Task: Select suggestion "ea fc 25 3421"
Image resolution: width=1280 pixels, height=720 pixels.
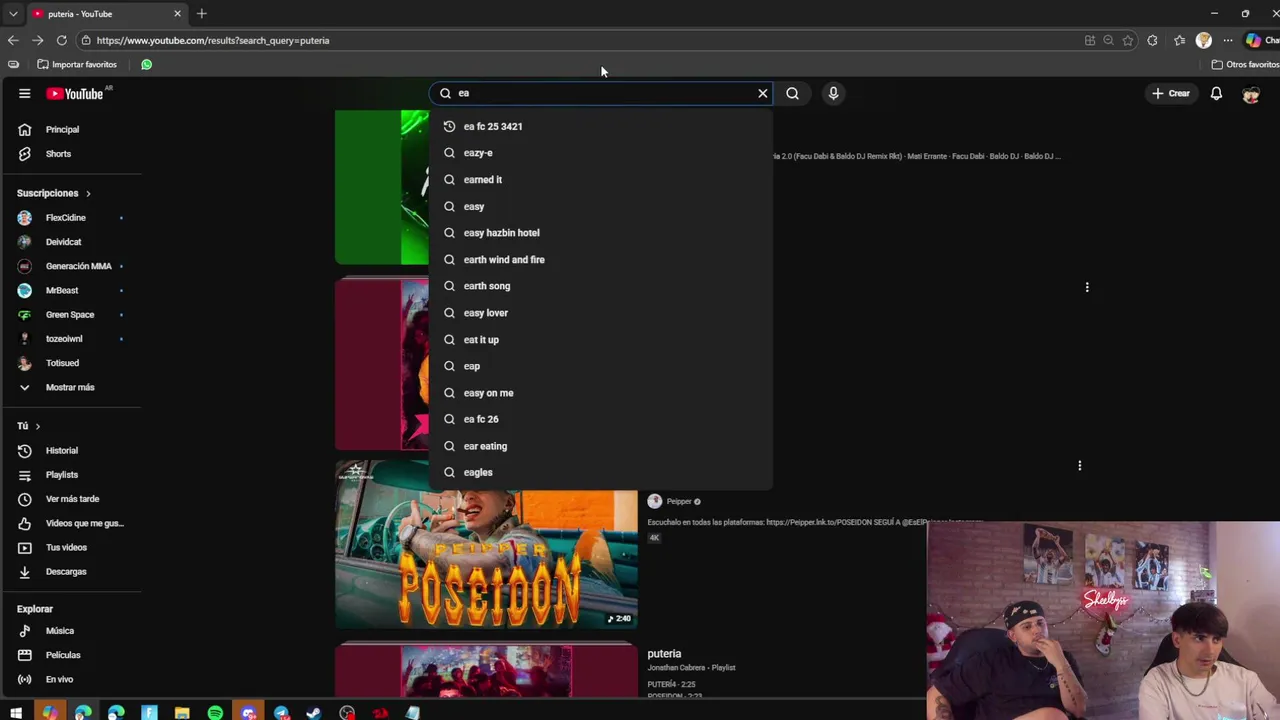Action: [x=600, y=126]
